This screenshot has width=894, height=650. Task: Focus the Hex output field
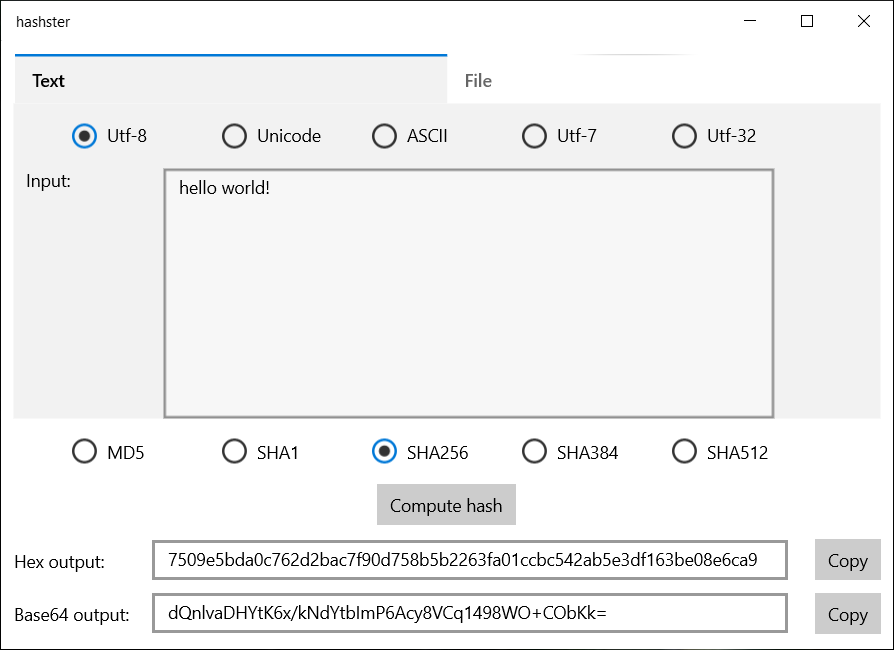point(469,560)
